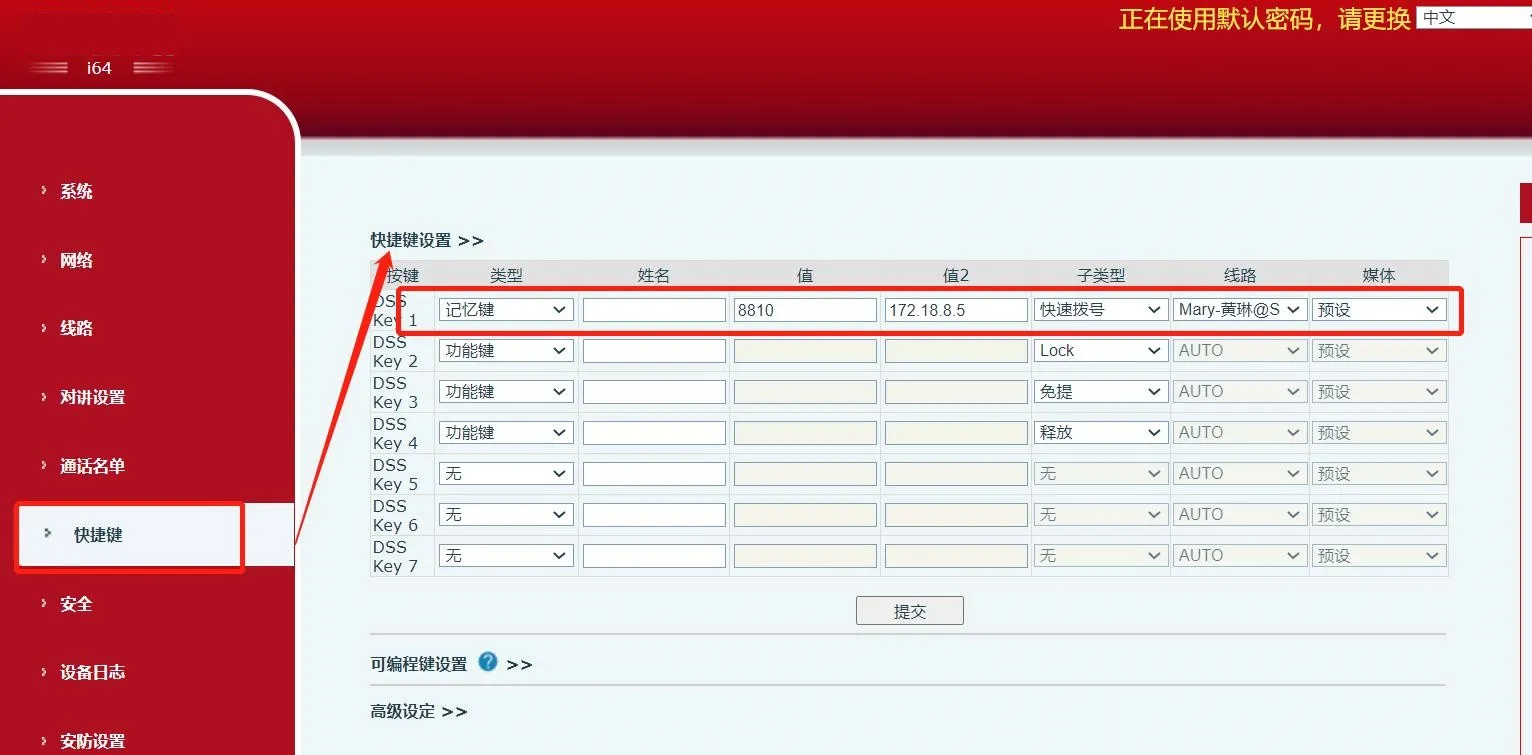This screenshot has height=755, width=1532.
Task: Open DSS Key 1 类型 dropdown (记忆键)
Action: point(506,310)
